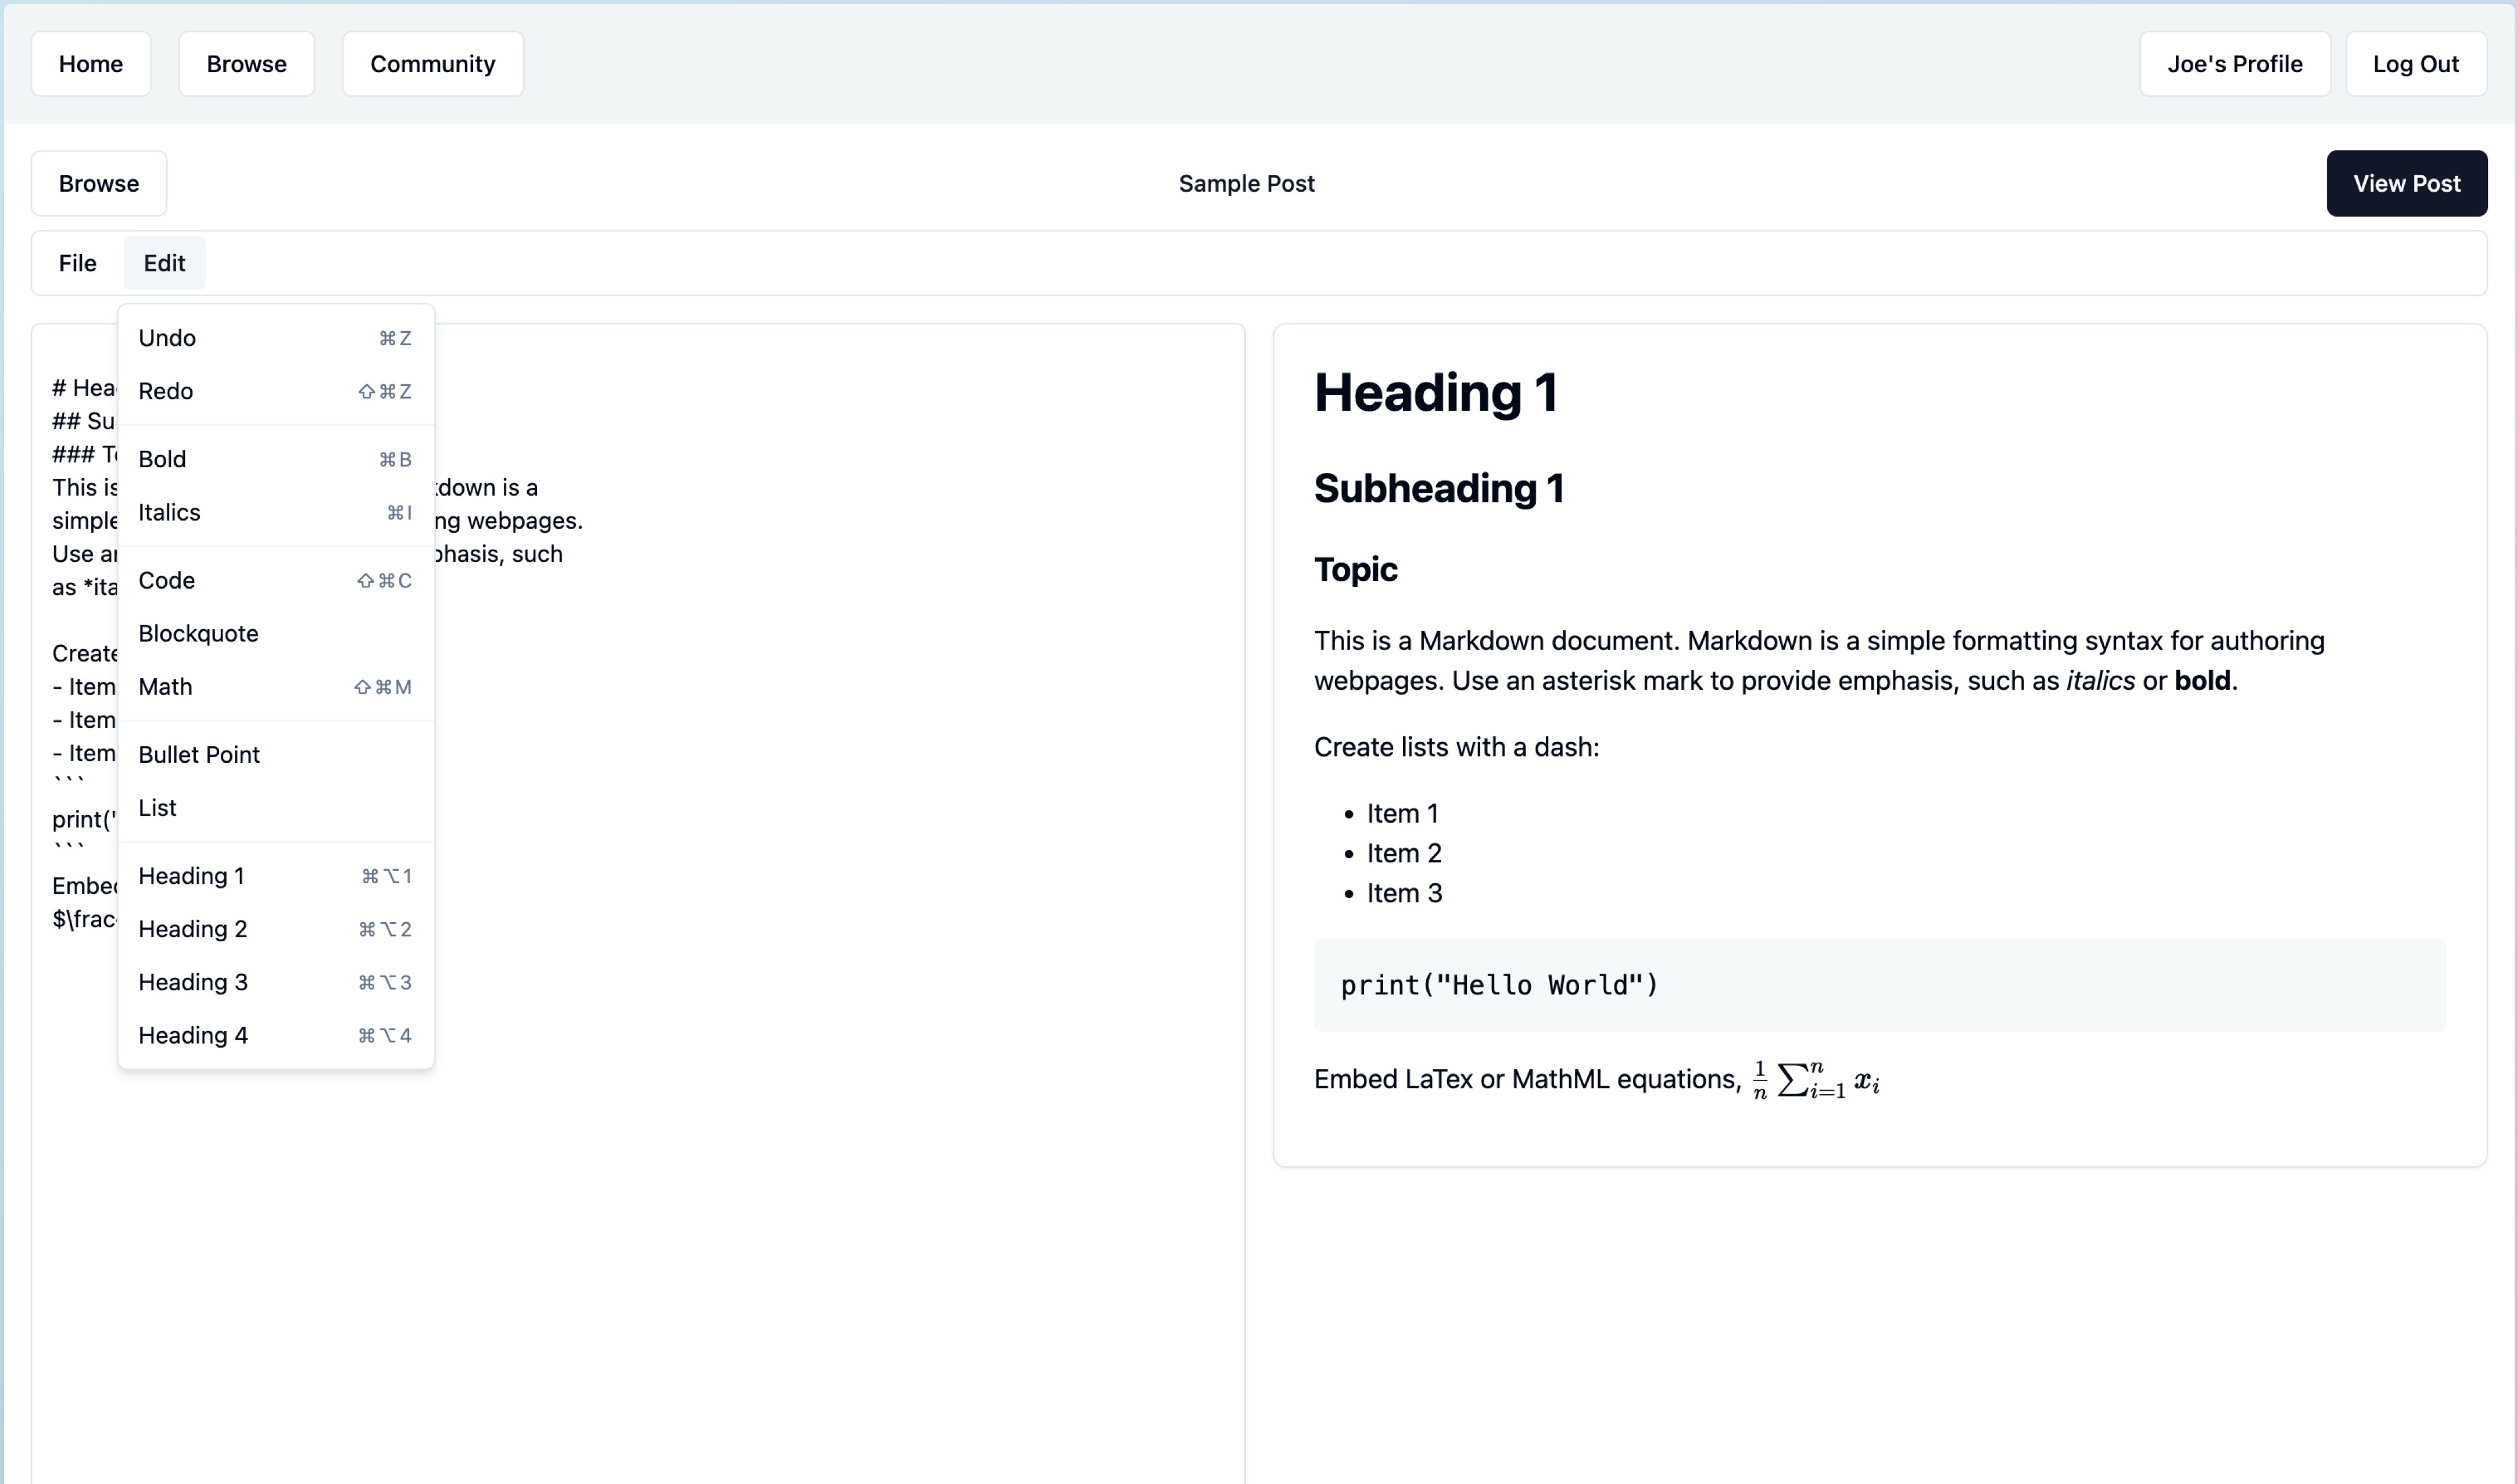This screenshot has height=1484, width=2517.
Task: Choose Heading 2 in the Edit menu
Action: tap(276, 929)
